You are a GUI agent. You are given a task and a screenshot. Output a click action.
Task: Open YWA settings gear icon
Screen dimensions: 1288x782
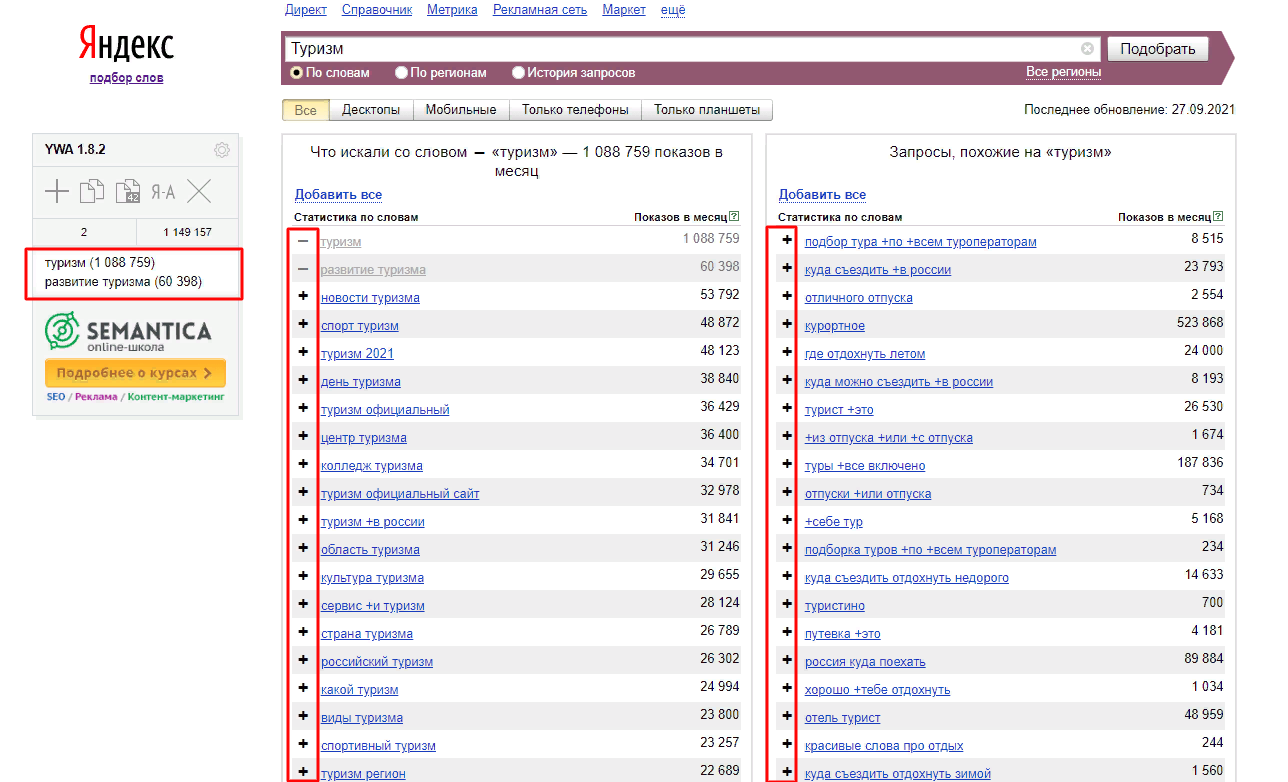pyautogui.click(x=222, y=150)
